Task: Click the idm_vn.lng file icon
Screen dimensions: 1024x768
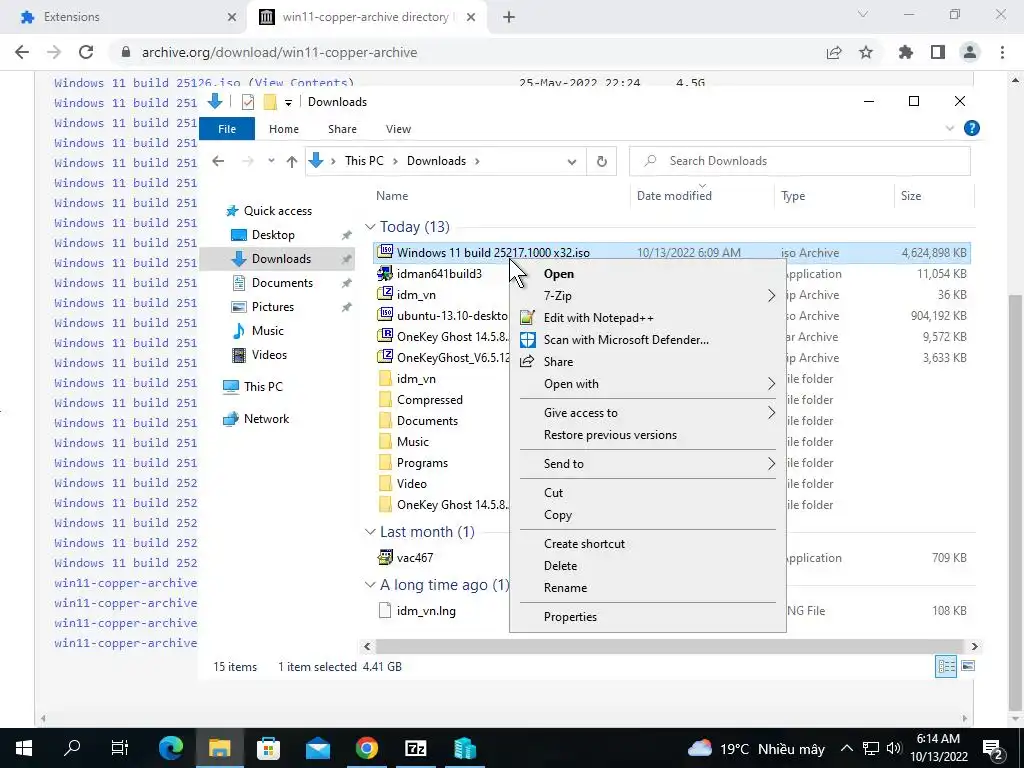Action: 385,611
